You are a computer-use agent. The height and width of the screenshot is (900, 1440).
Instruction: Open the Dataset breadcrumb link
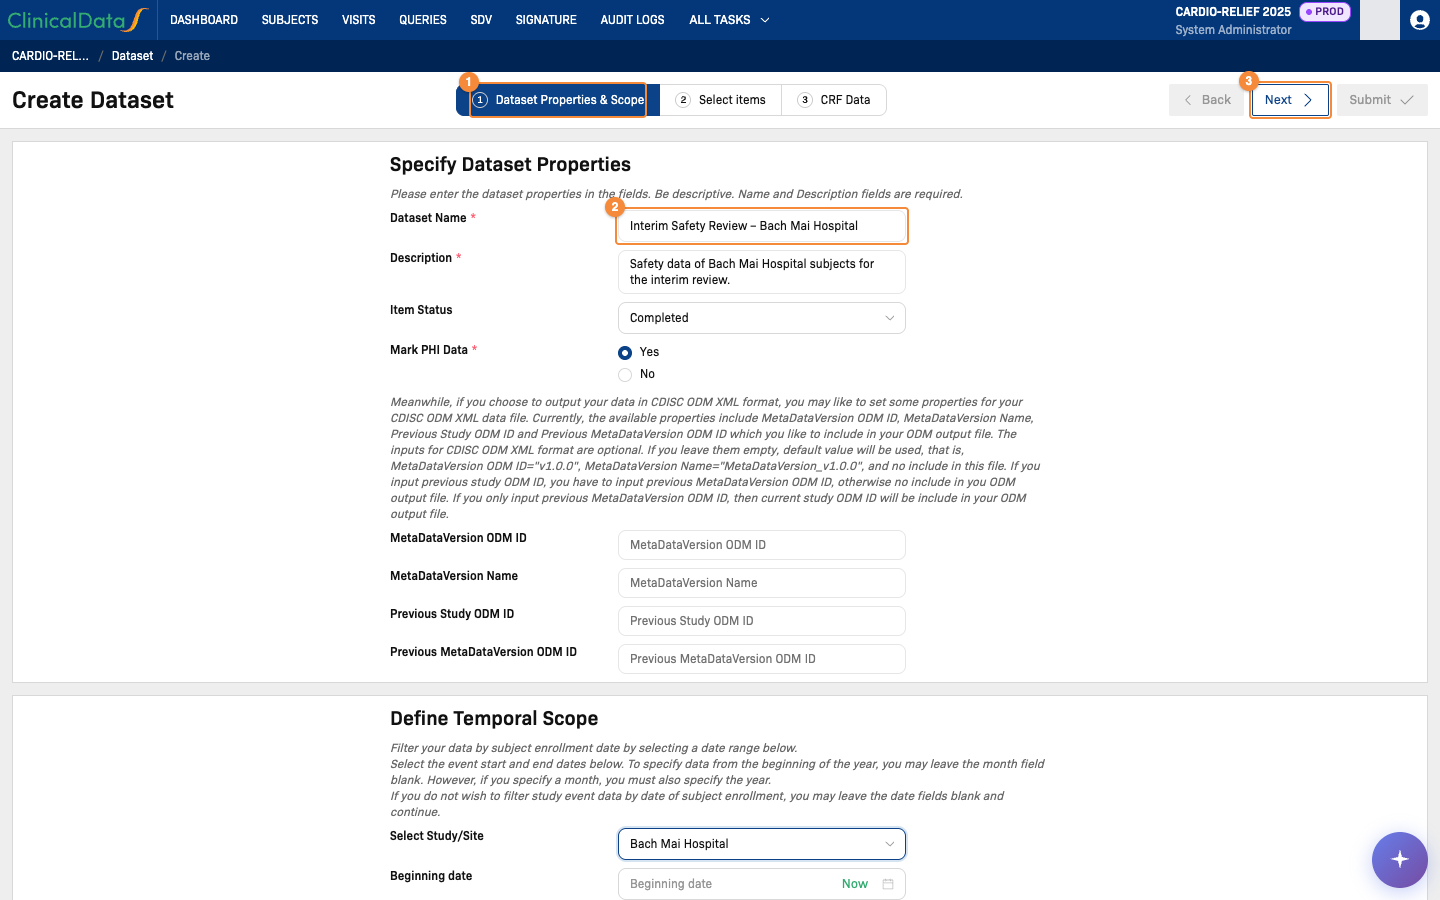tap(132, 56)
